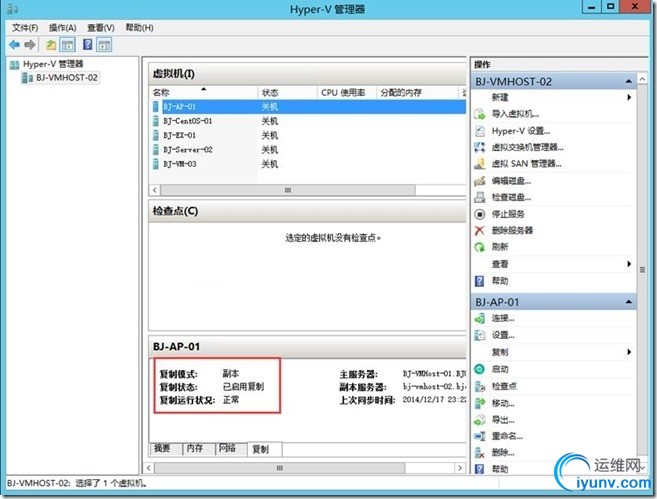
Task: Open the 查看(V) menu
Action: tap(101, 28)
